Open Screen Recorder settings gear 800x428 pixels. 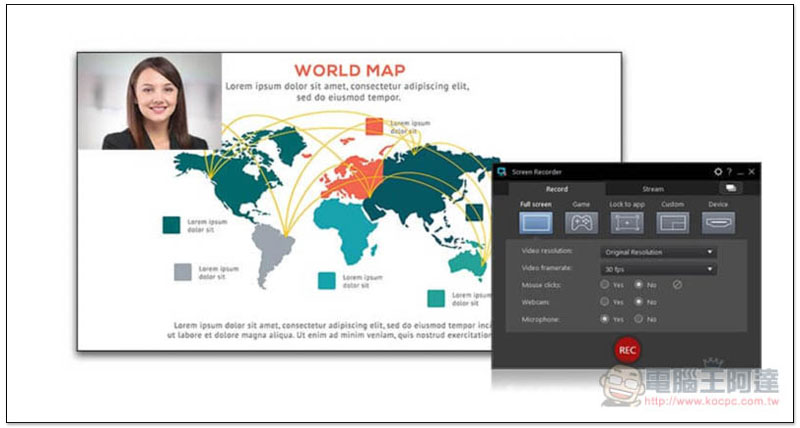717,172
